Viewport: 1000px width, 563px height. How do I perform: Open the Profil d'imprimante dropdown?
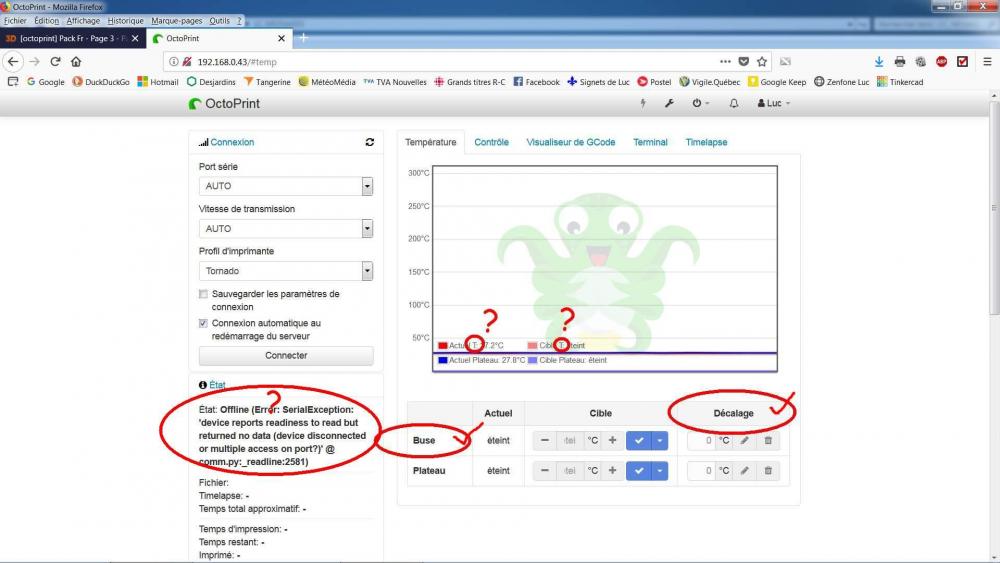point(286,271)
